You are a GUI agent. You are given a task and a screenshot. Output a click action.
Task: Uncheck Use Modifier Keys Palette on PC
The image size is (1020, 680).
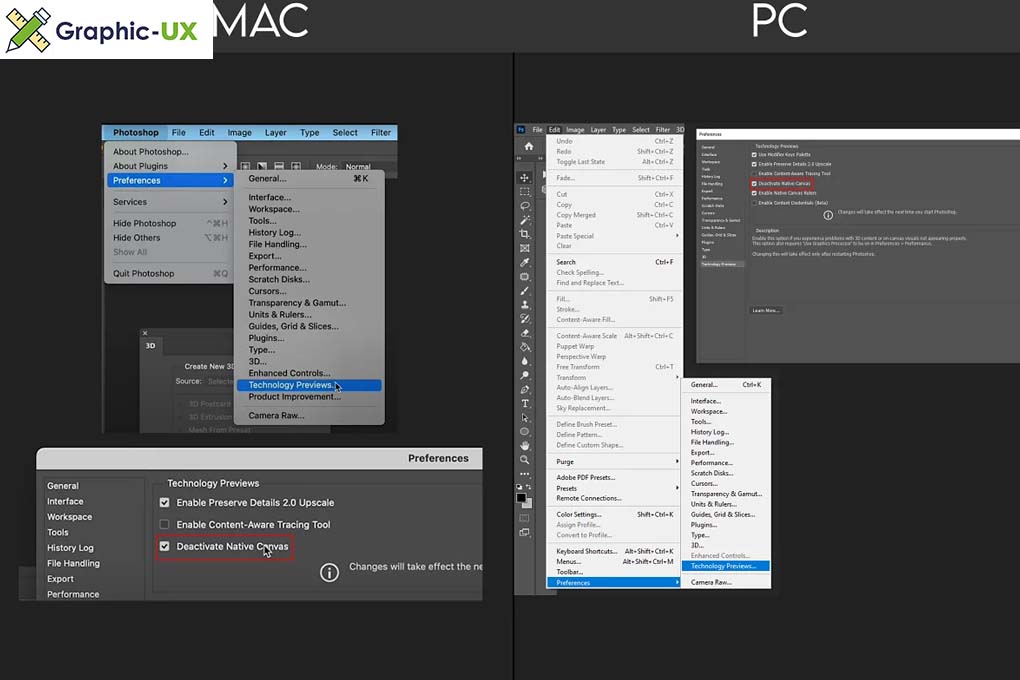pos(753,155)
